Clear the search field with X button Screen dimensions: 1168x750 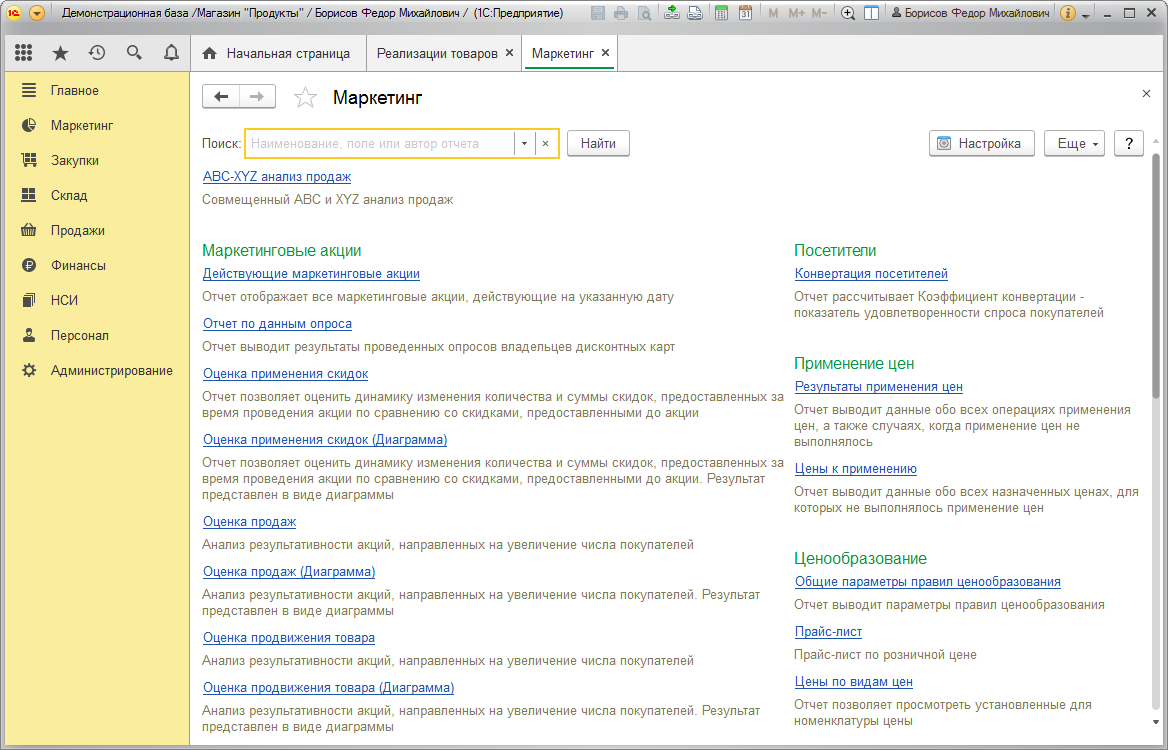coord(545,144)
